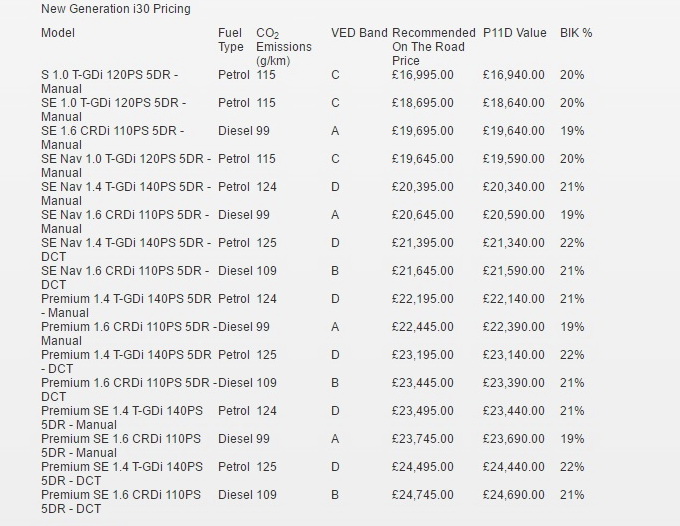Click Premium SE 1.6 CRDi 110PS DCT model
Screen dimensions: 680x526
[x=122, y=501]
